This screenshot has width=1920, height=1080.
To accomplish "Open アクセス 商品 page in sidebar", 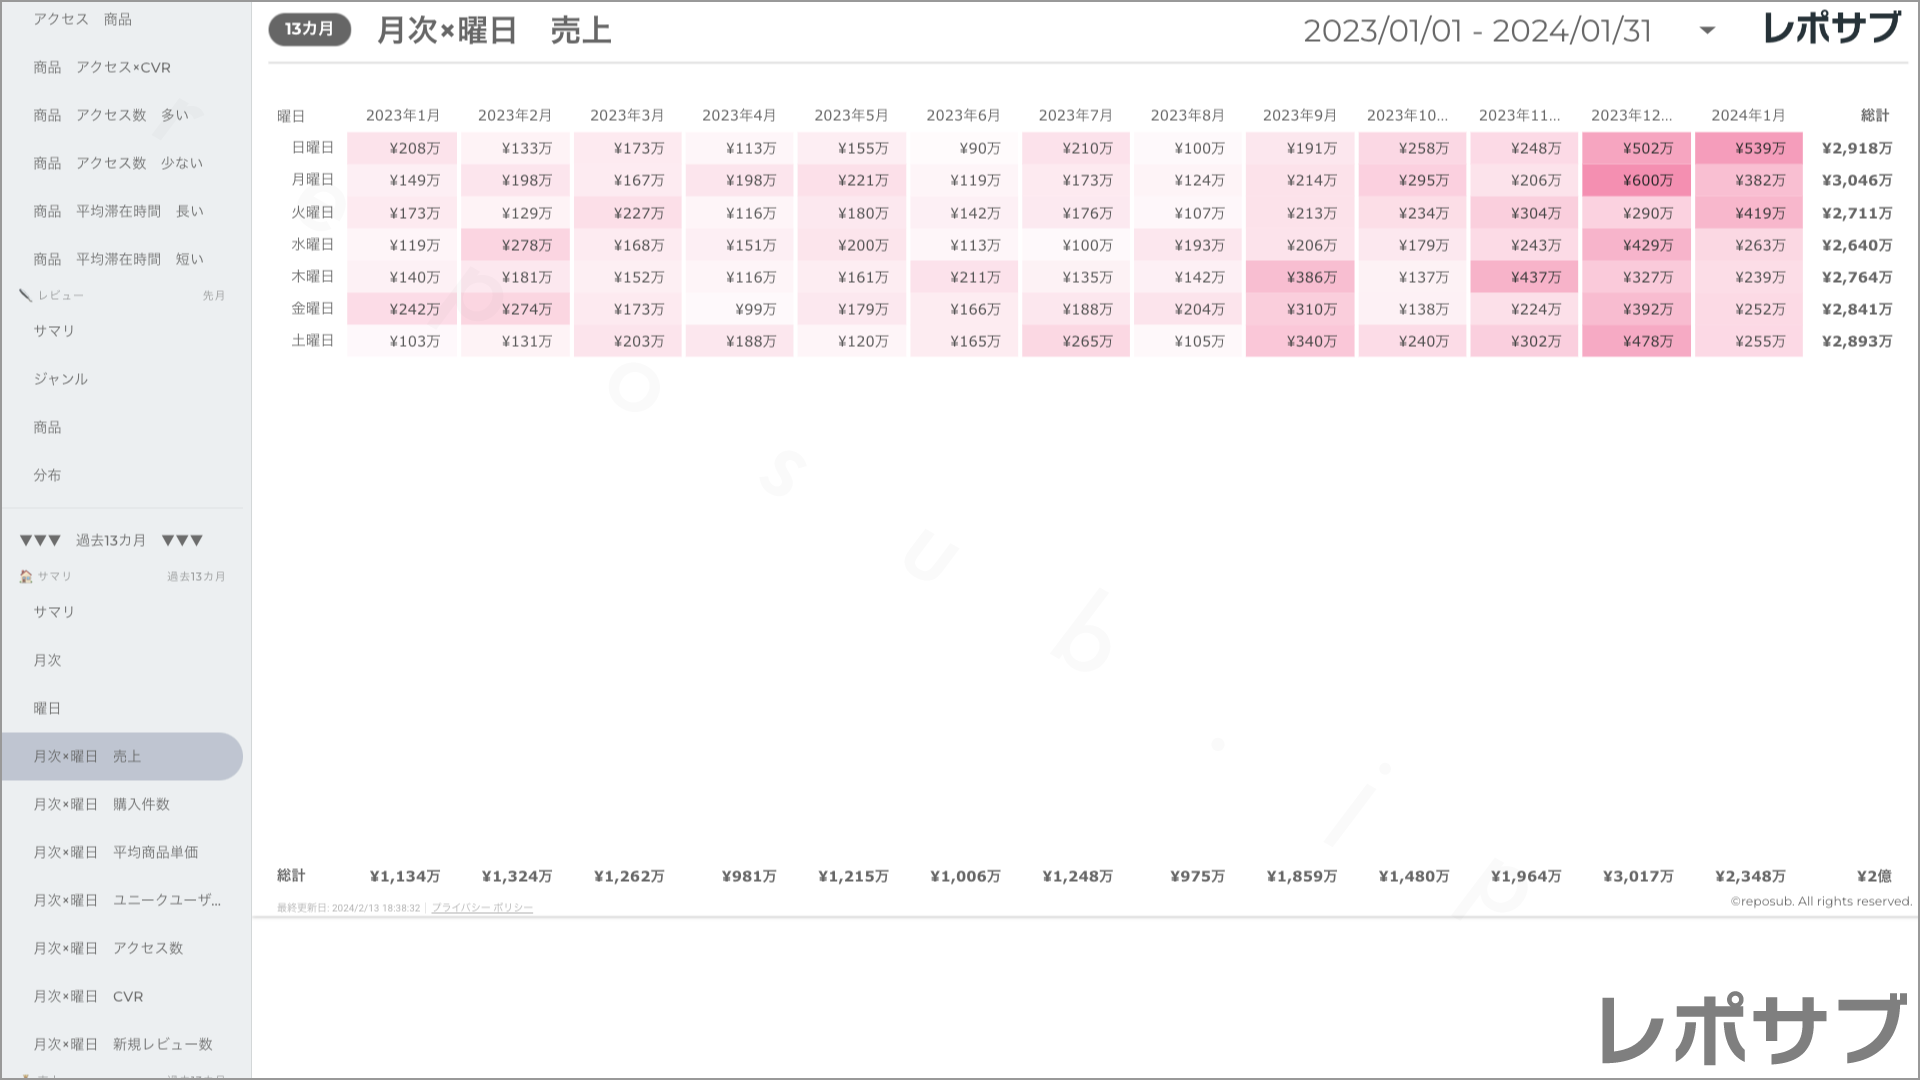I will 82,19.
